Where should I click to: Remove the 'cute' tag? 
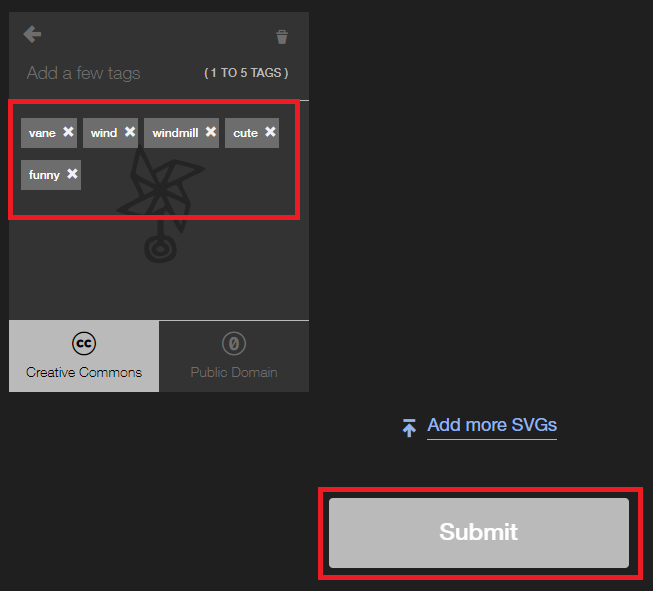pos(270,132)
